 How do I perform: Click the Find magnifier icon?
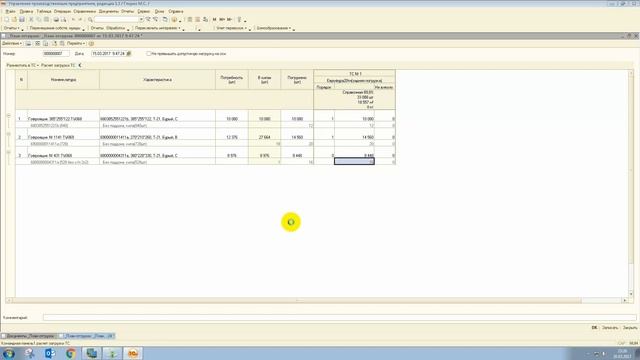pos(90,20)
